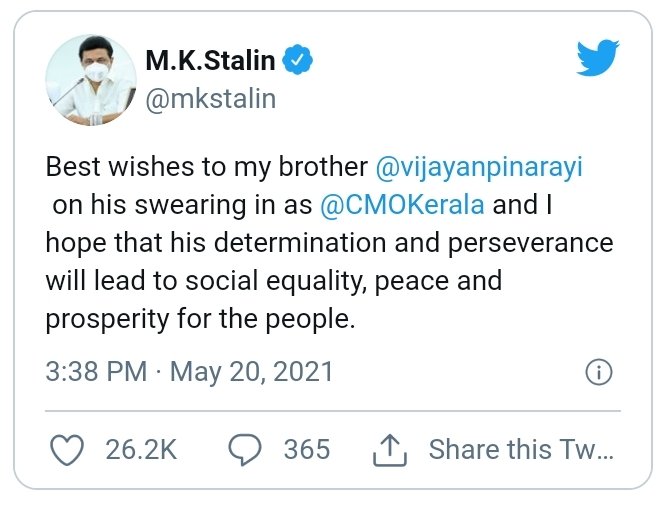
Task: Click the Twitter bird logo
Action: coord(599,60)
